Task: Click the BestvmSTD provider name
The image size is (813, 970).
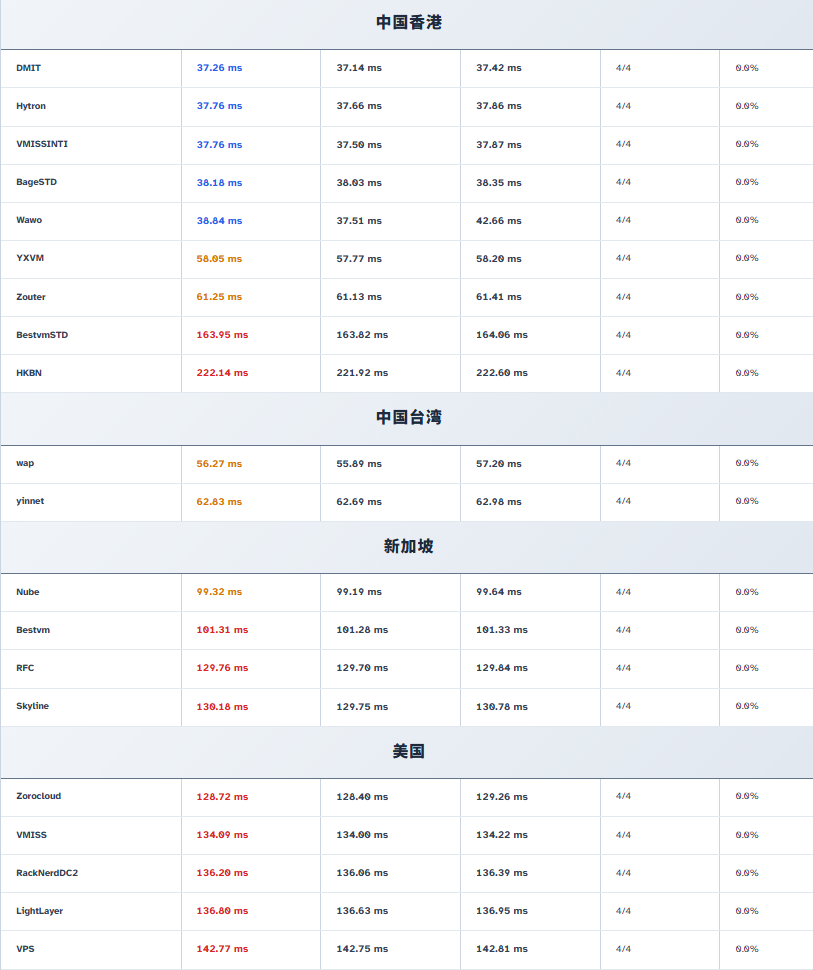Action: [x=42, y=335]
